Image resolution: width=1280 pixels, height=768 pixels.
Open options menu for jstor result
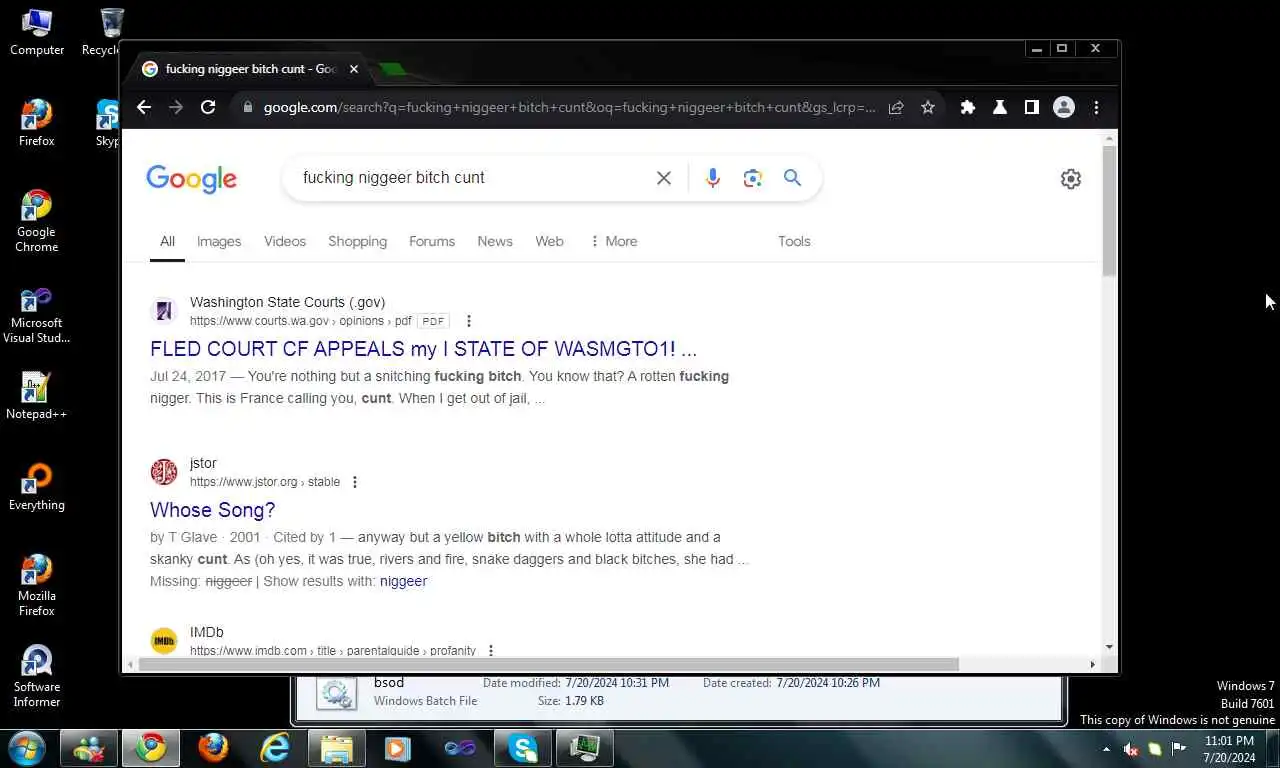pyautogui.click(x=354, y=482)
